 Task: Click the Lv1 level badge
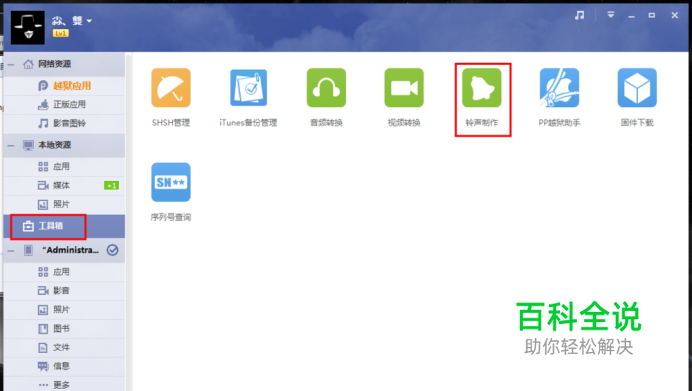coord(60,33)
